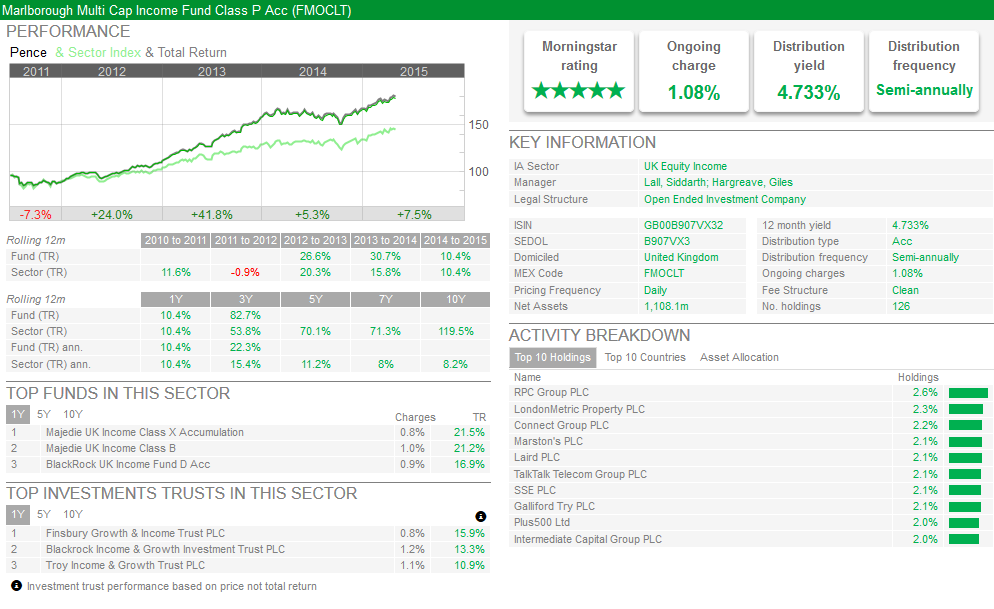Image resolution: width=994 pixels, height=609 pixels.
Task: Click the Connect Group PLC holding name
Action: click(561, 425)
